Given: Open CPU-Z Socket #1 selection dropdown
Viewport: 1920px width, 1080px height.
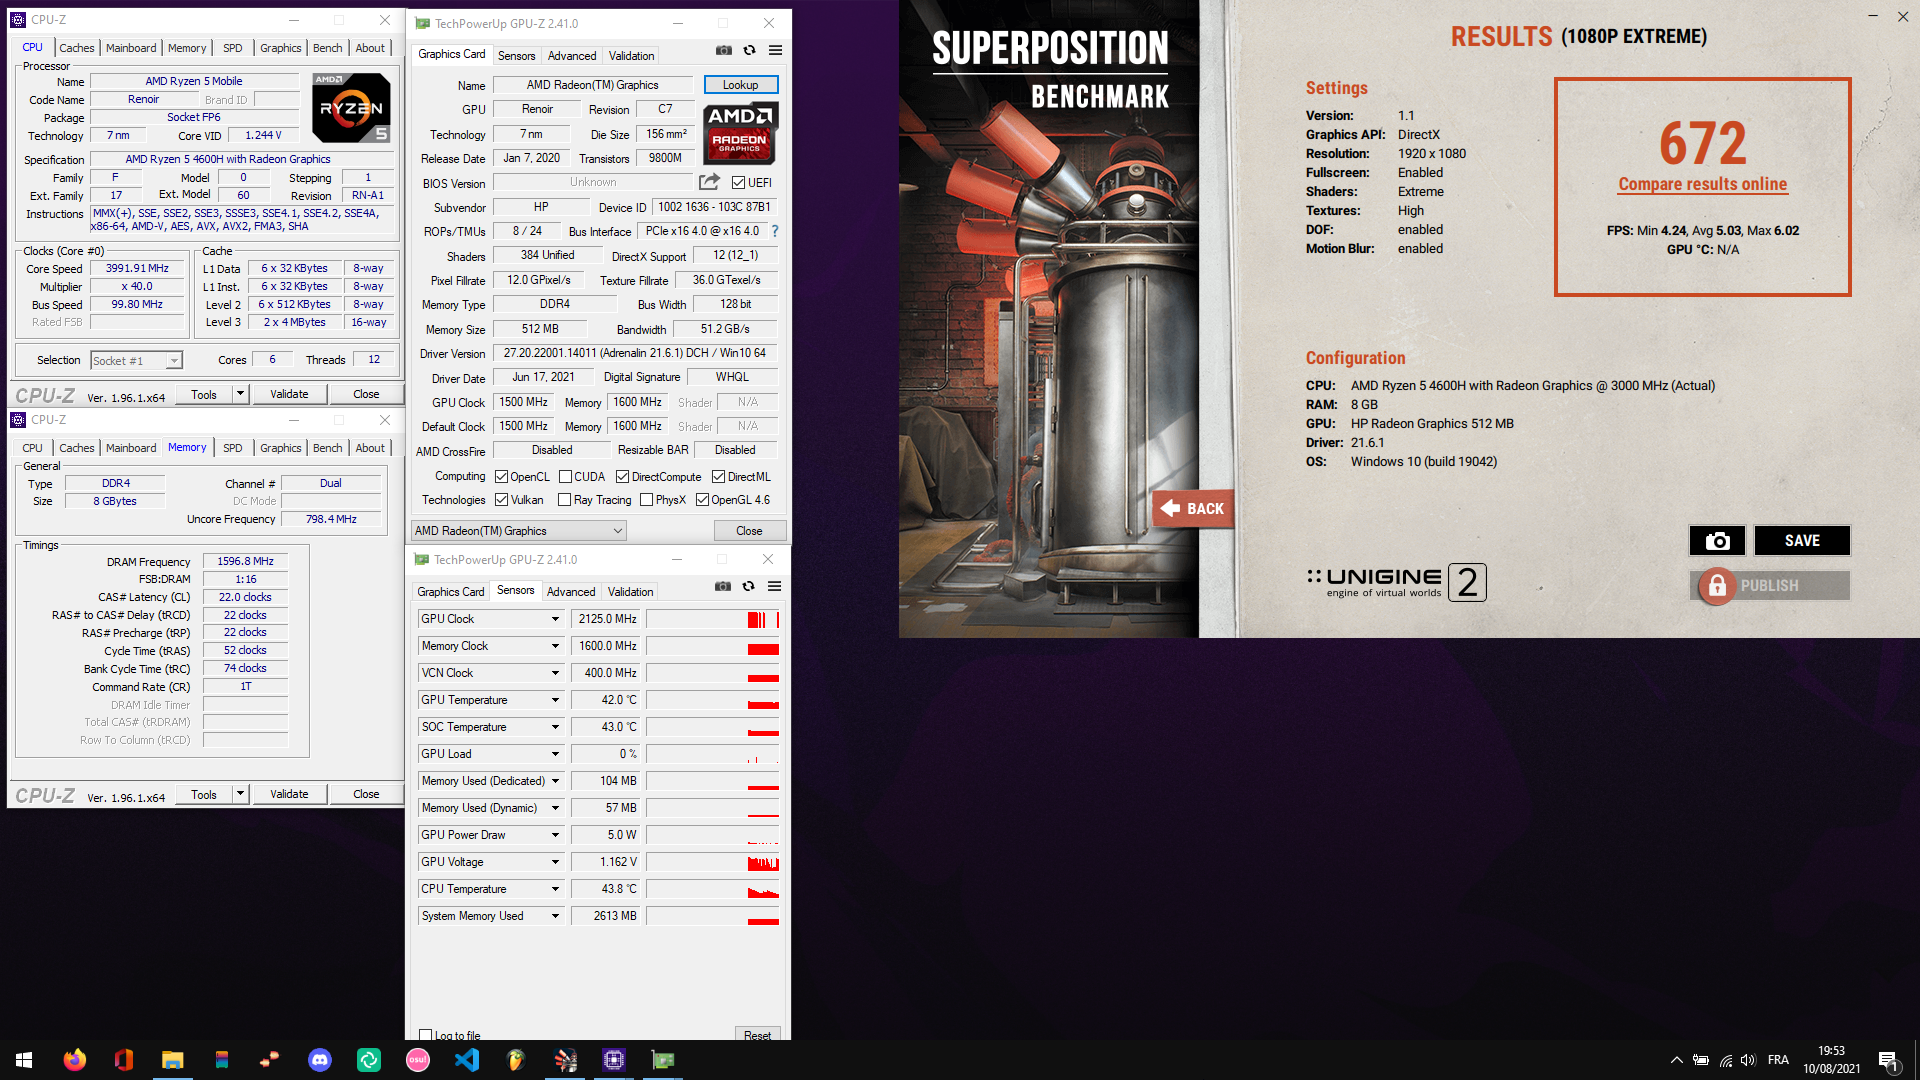Looking at the screenshot, I should [x=136, y=360].
